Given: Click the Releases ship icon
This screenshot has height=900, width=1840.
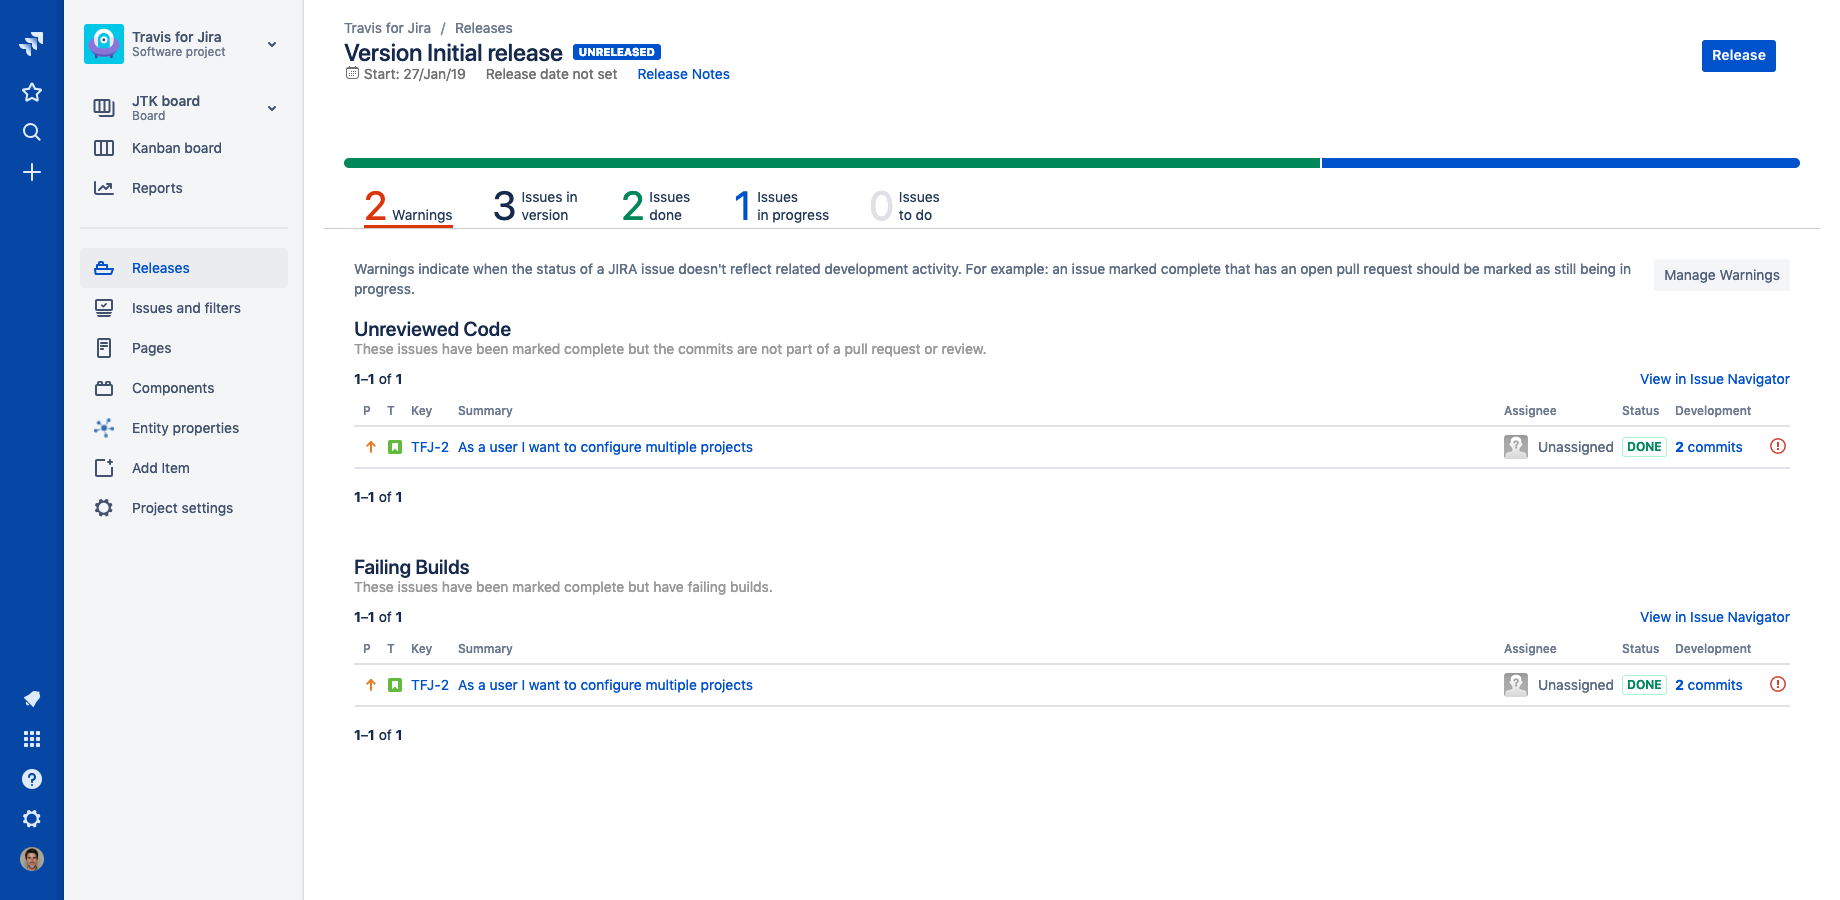Looking at the screenshot, I should coord(104,268).
